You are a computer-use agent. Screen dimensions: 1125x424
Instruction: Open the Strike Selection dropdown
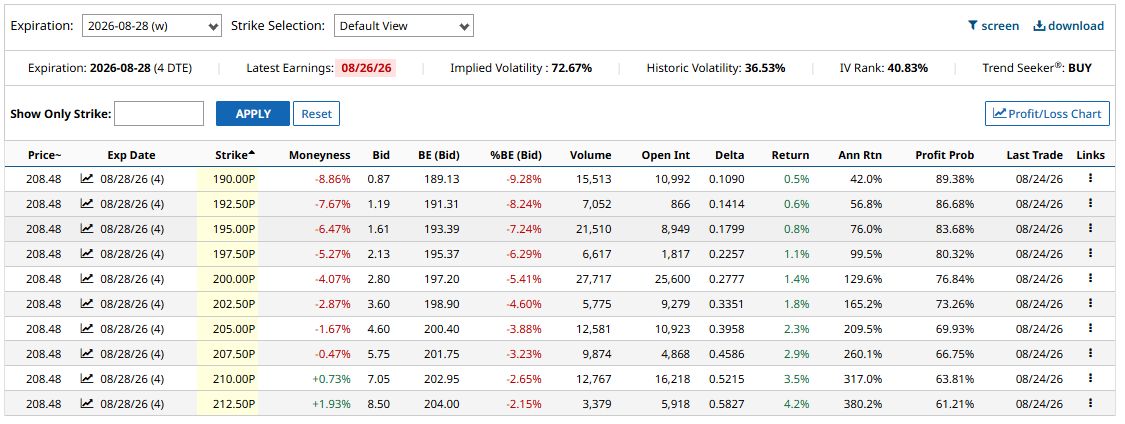(x=404, y=26)
